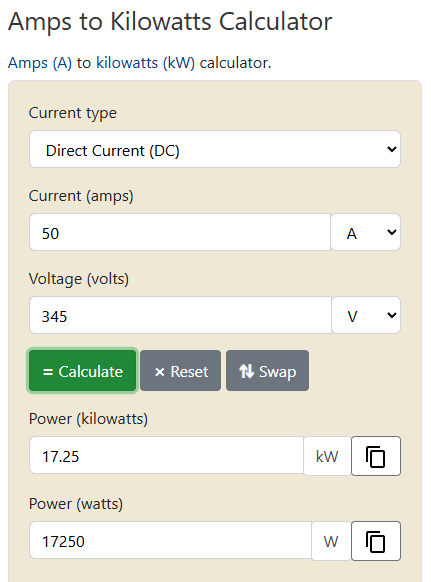
Task: Open the Current type dropdown
Action: point(215,149)
